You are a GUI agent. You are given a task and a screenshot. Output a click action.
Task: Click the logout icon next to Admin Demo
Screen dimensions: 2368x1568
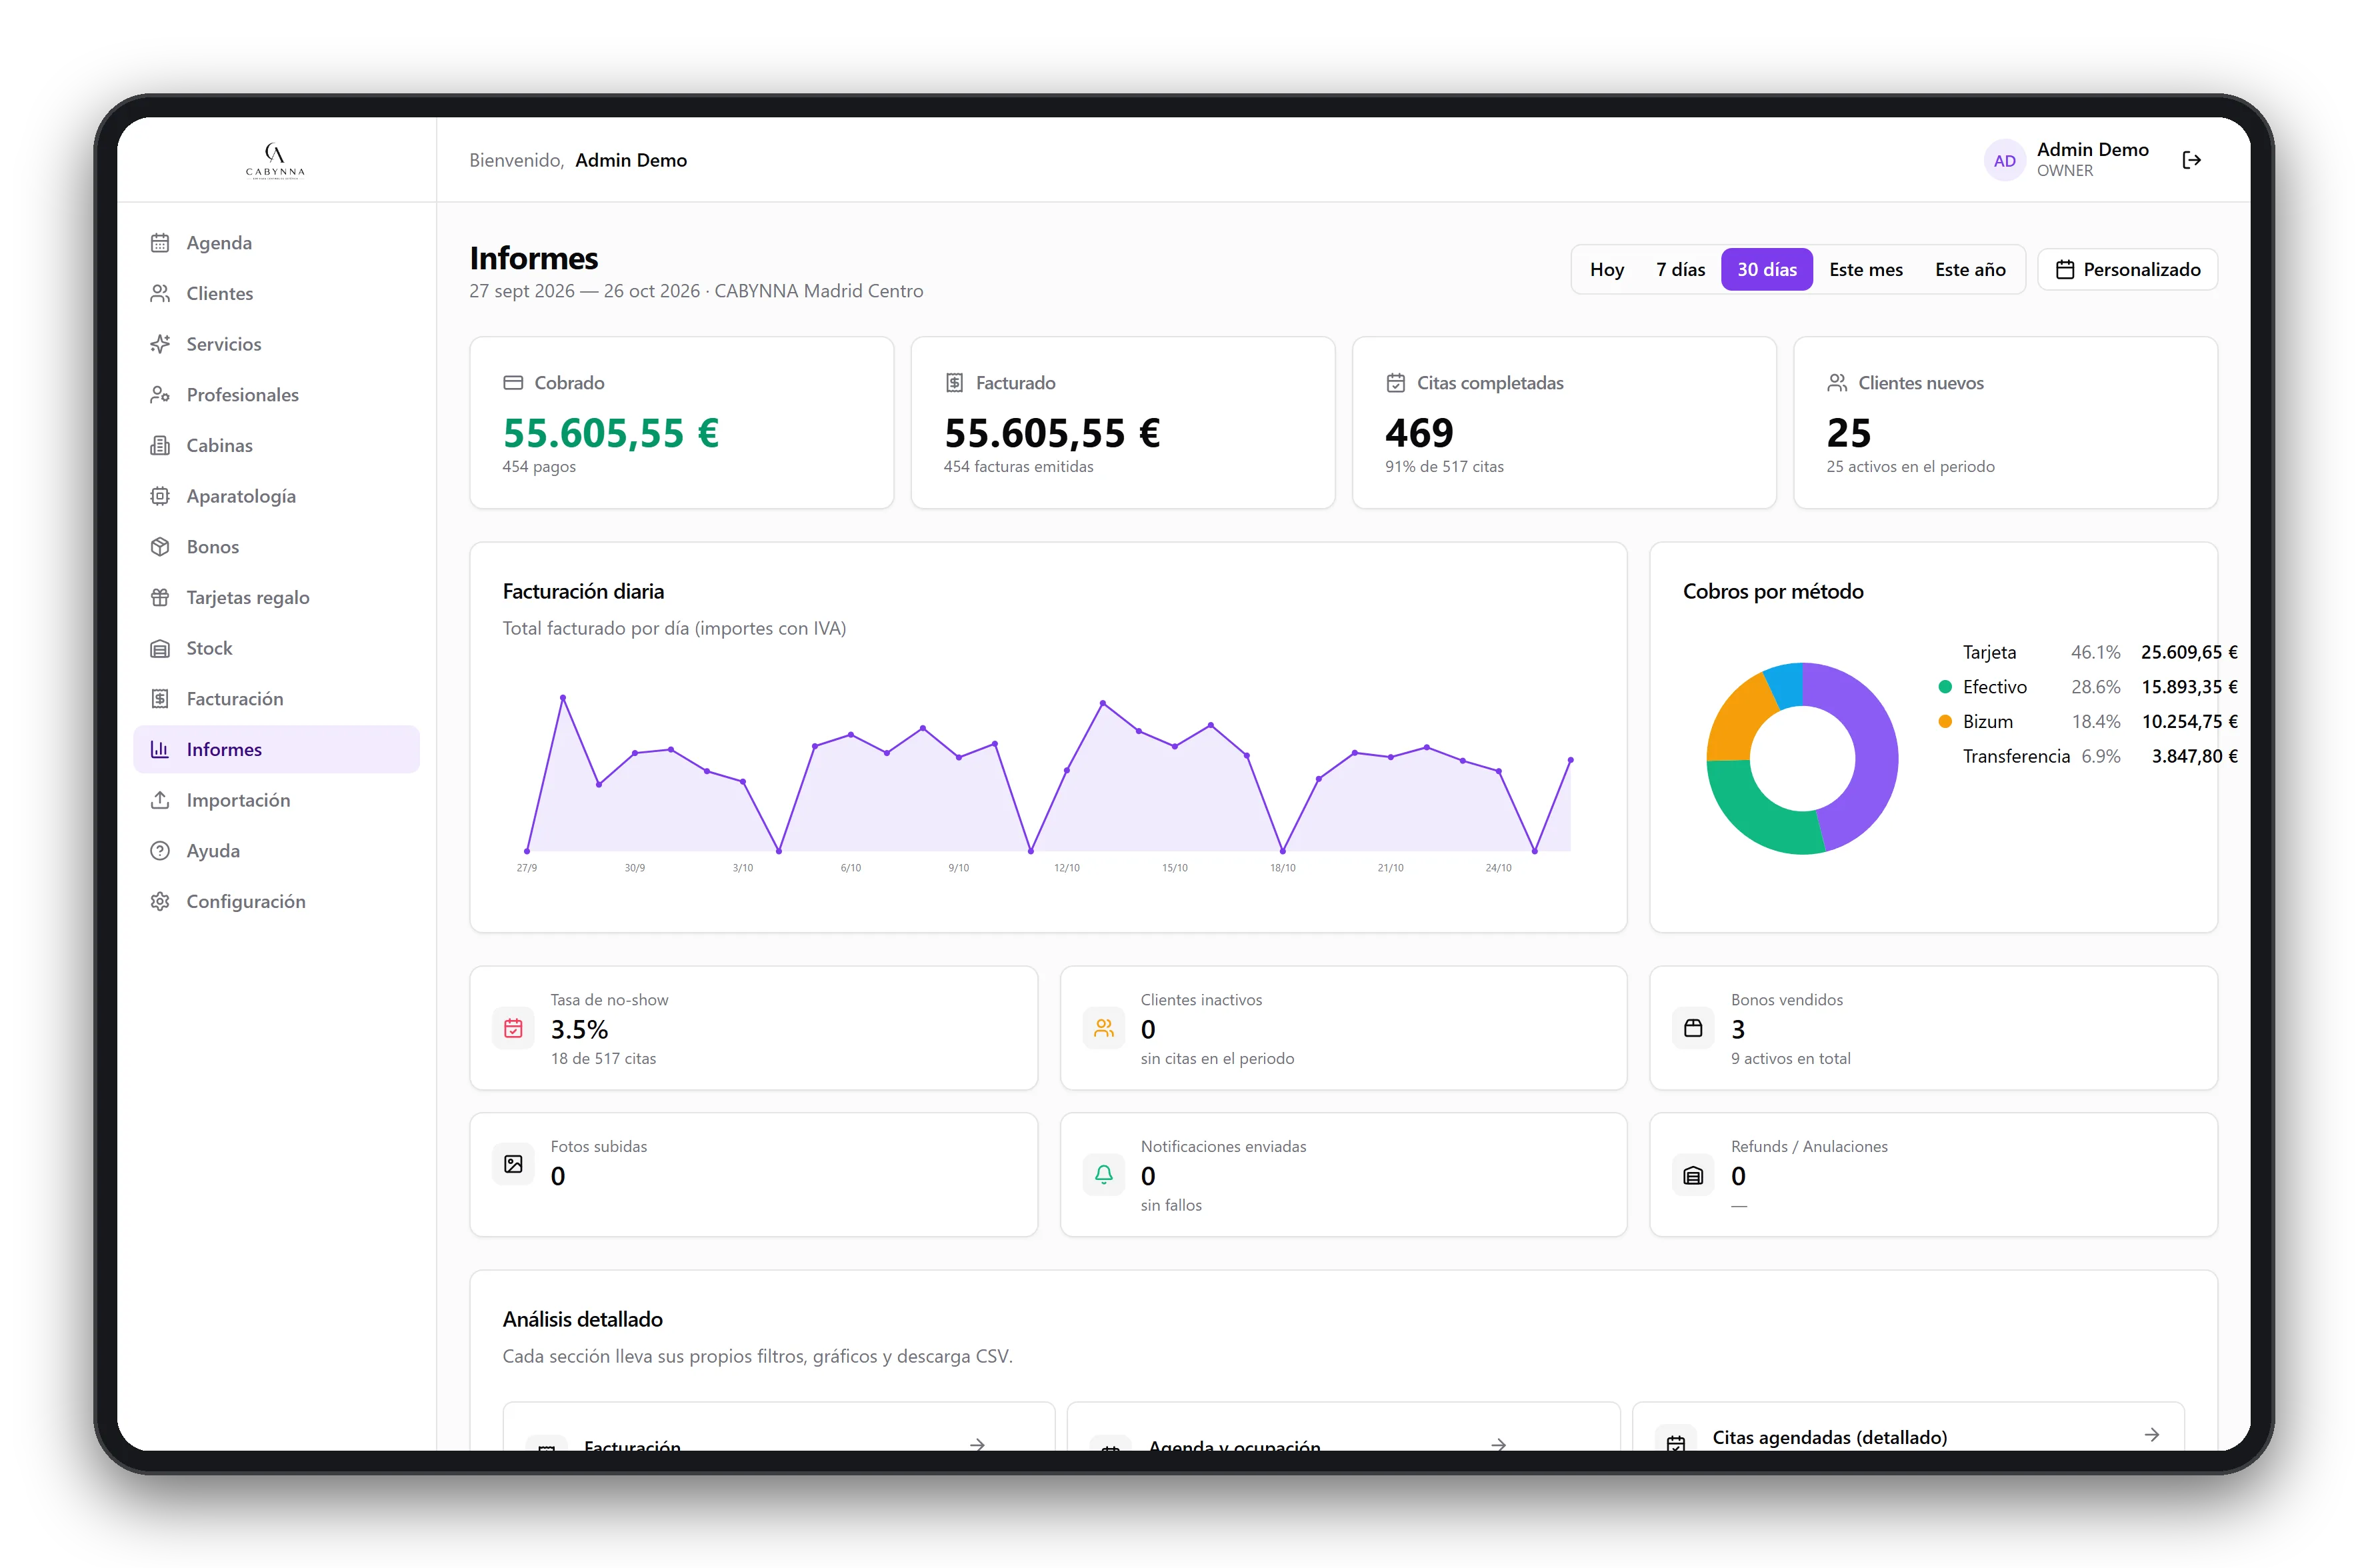[2191, 160]
